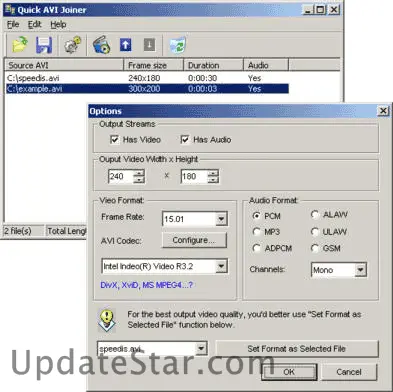393x392 pixels.
Task: Click the Configure... button
Action: [194, 240]
